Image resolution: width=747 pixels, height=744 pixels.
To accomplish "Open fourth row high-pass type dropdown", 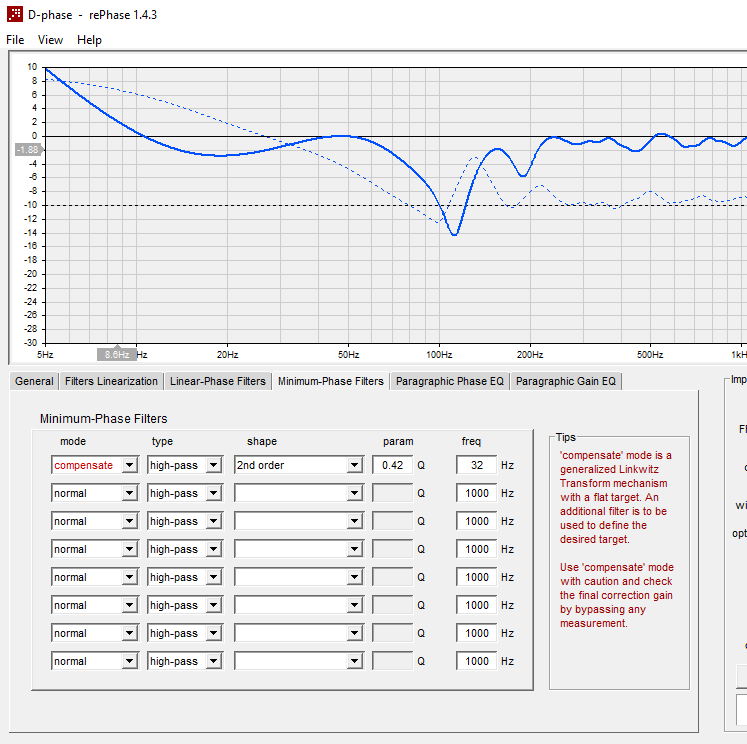I will (x=185, y=549).
